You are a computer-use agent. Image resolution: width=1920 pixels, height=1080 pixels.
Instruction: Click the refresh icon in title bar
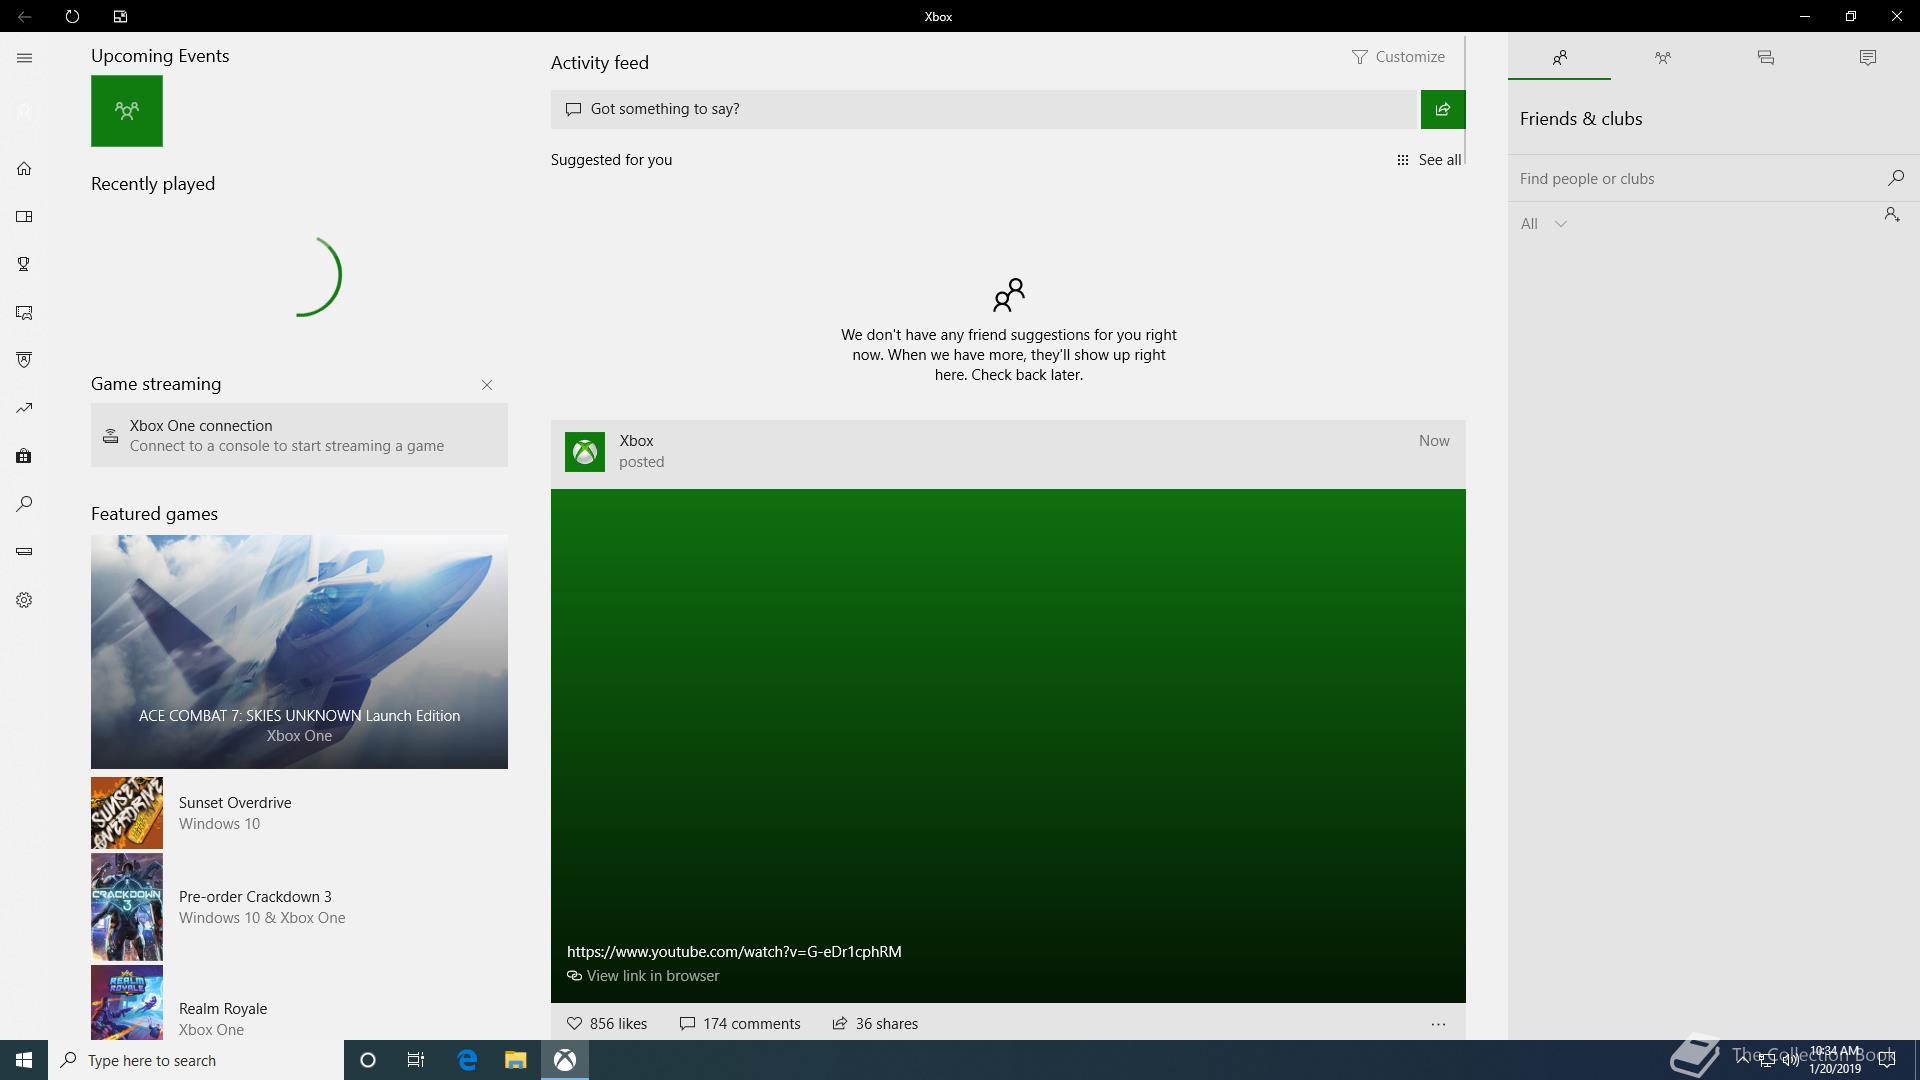pyautogui.click(x=72, y=16)
